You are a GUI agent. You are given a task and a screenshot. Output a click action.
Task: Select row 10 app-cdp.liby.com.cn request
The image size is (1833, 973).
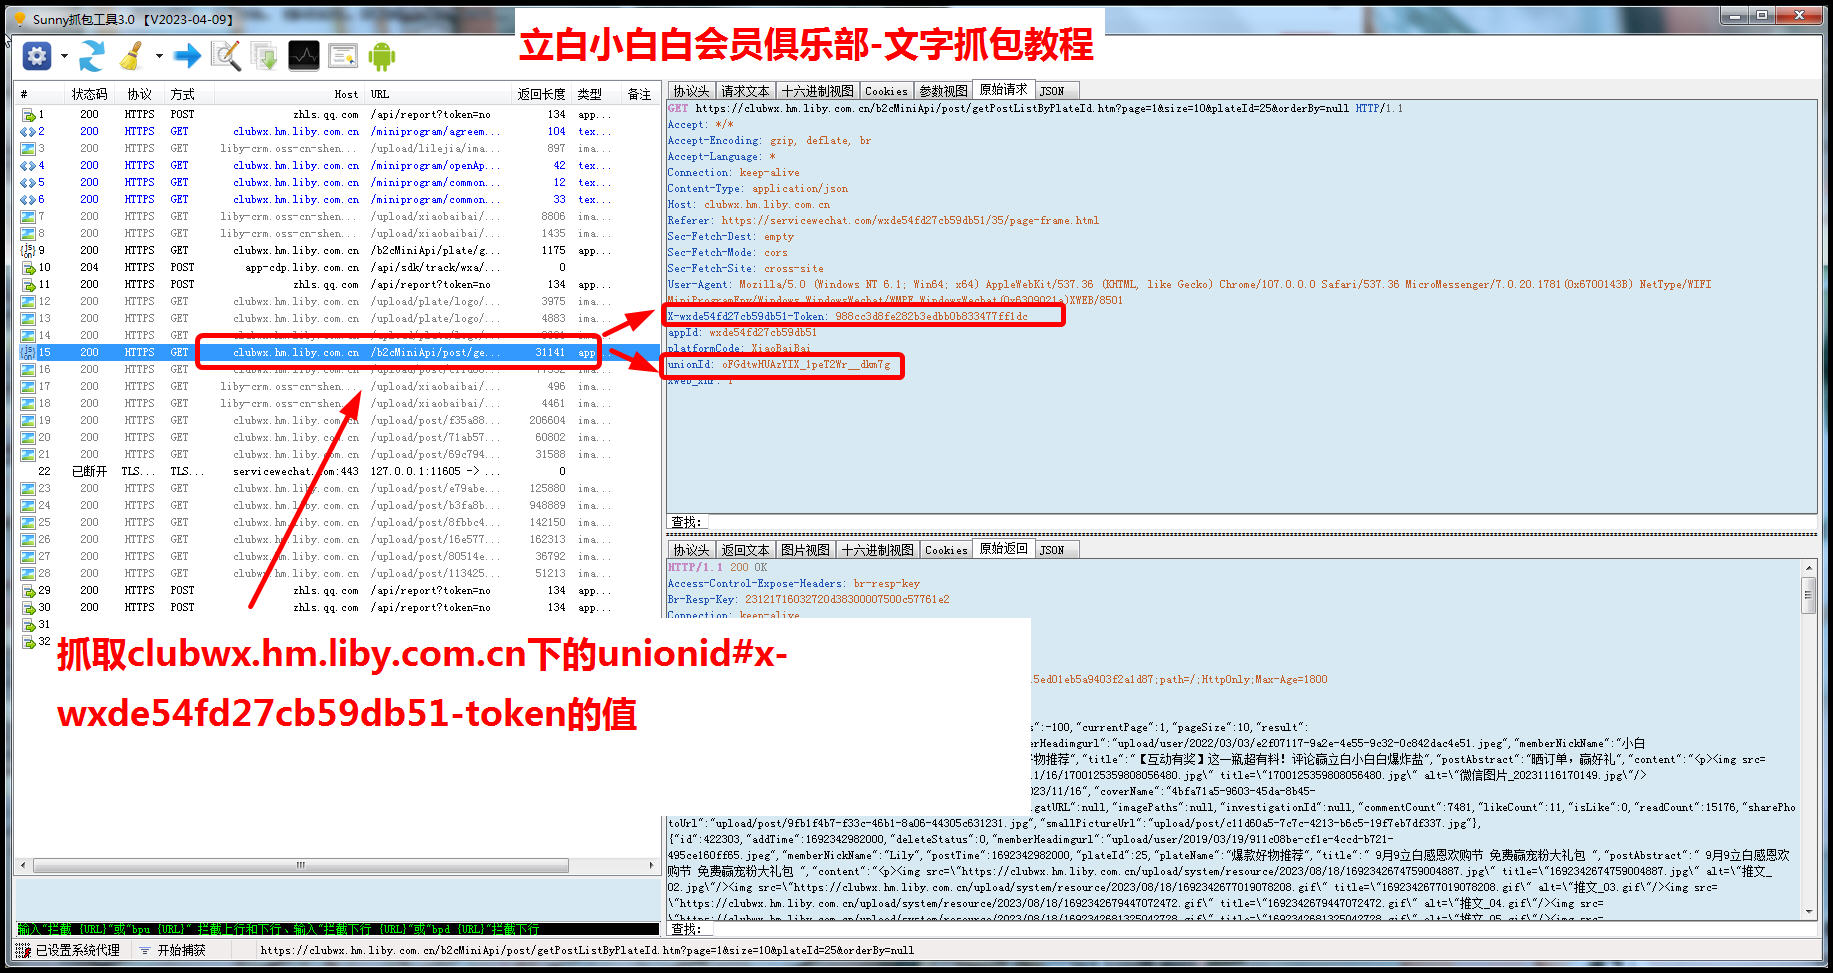pyautogui.click(x=337, y=268)
